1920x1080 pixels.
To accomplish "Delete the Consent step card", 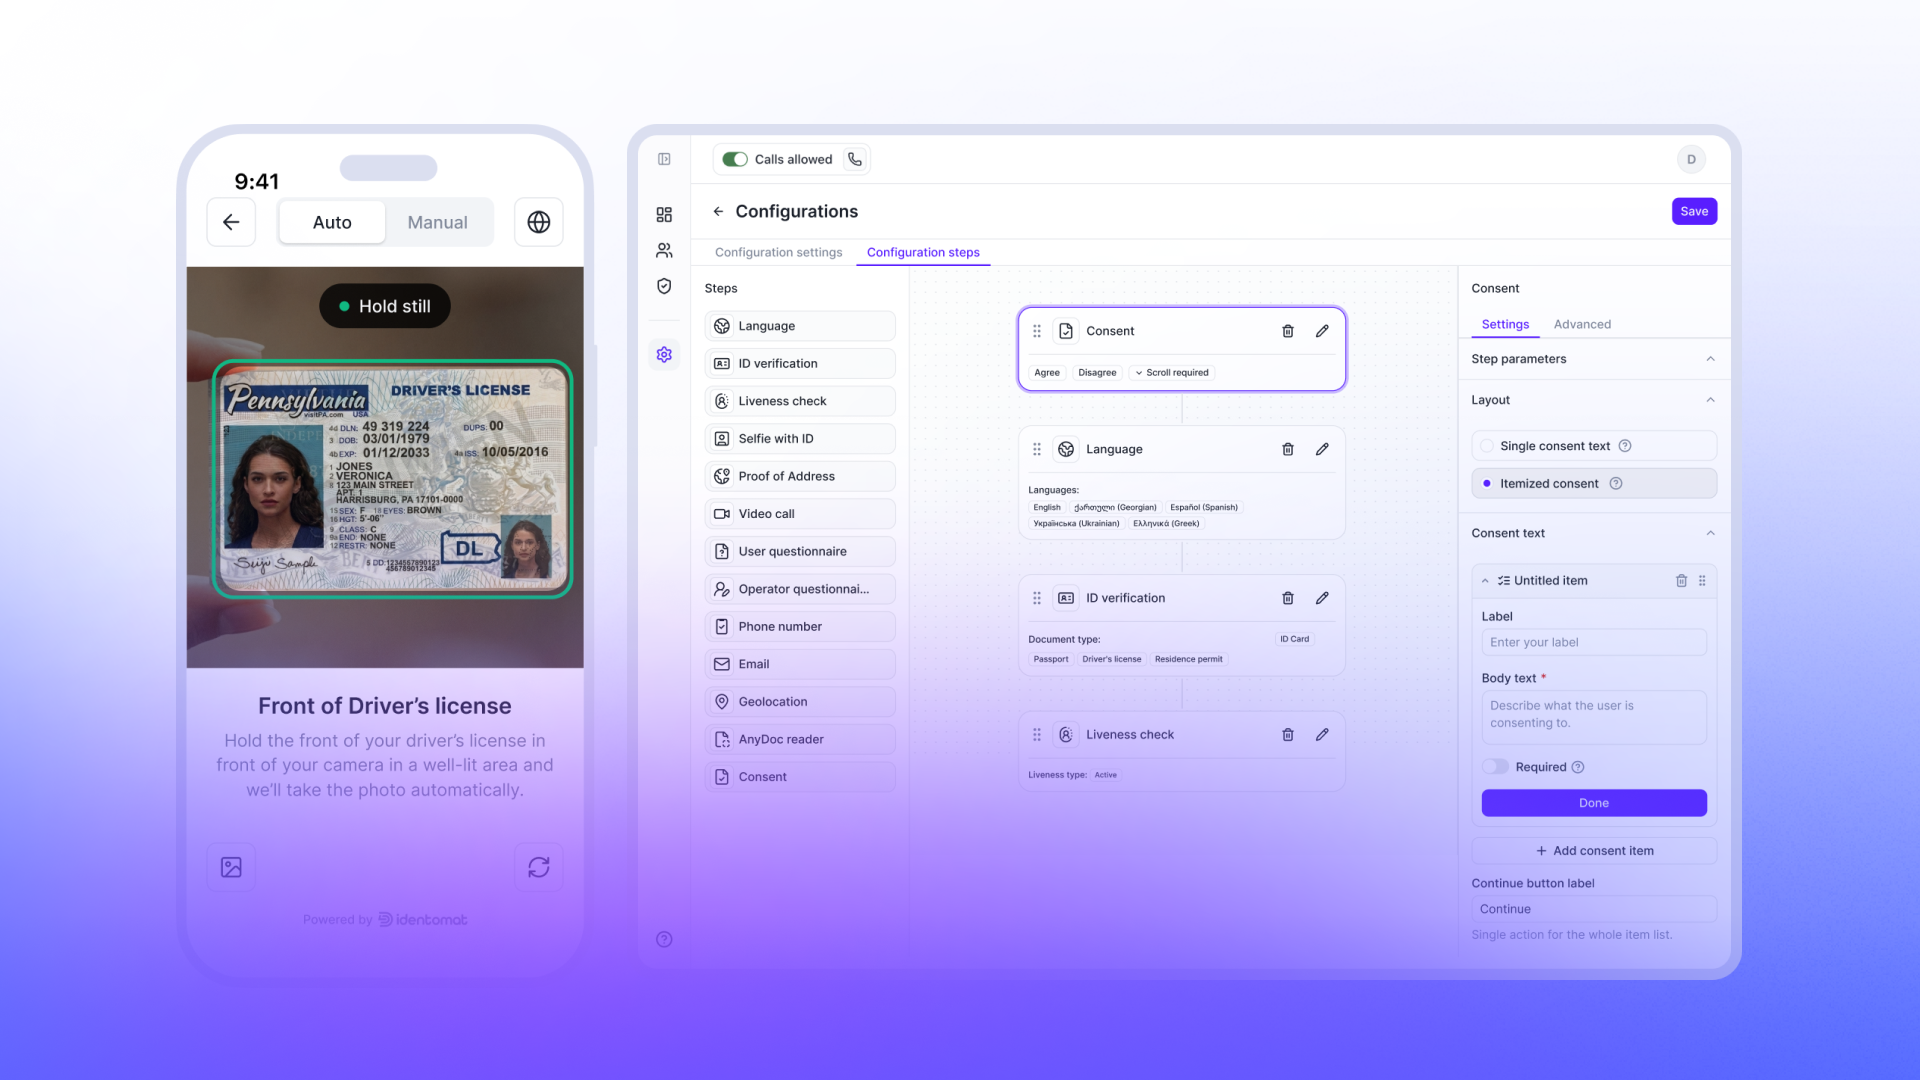I will pyautogui.click(x=1288, y=331).
